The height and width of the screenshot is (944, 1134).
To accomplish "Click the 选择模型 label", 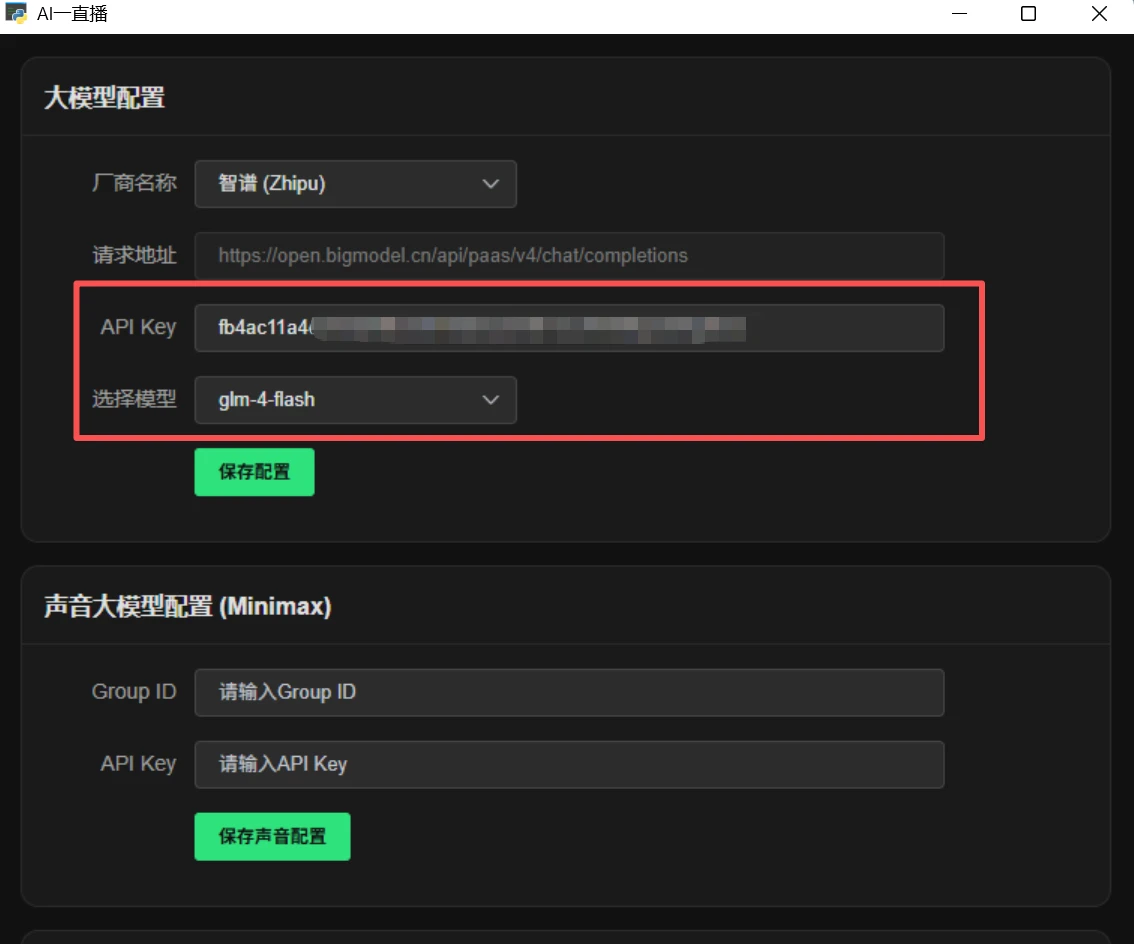I will pyautogui.click(x=134, y=400).
